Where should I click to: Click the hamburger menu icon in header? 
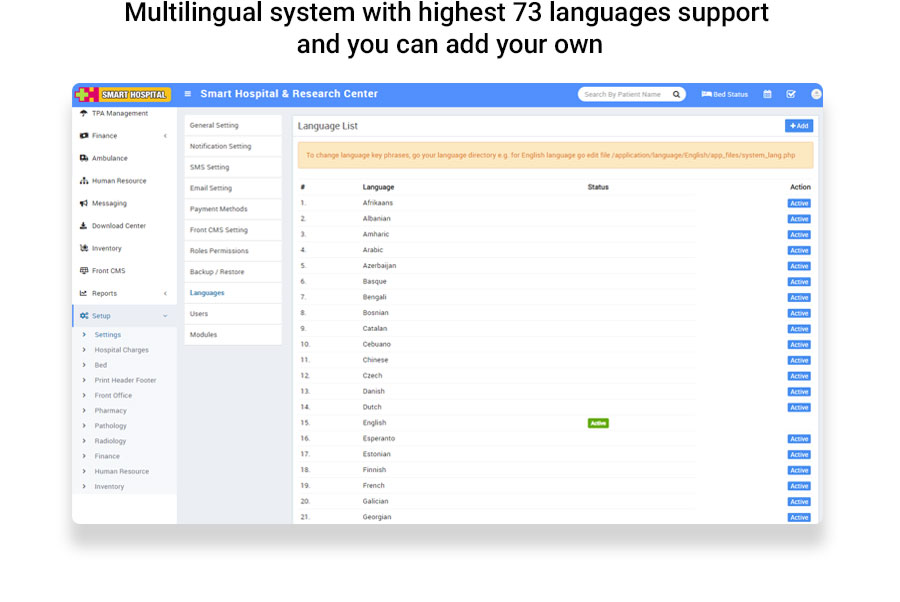pyautogui.click(x=188, y=94)
